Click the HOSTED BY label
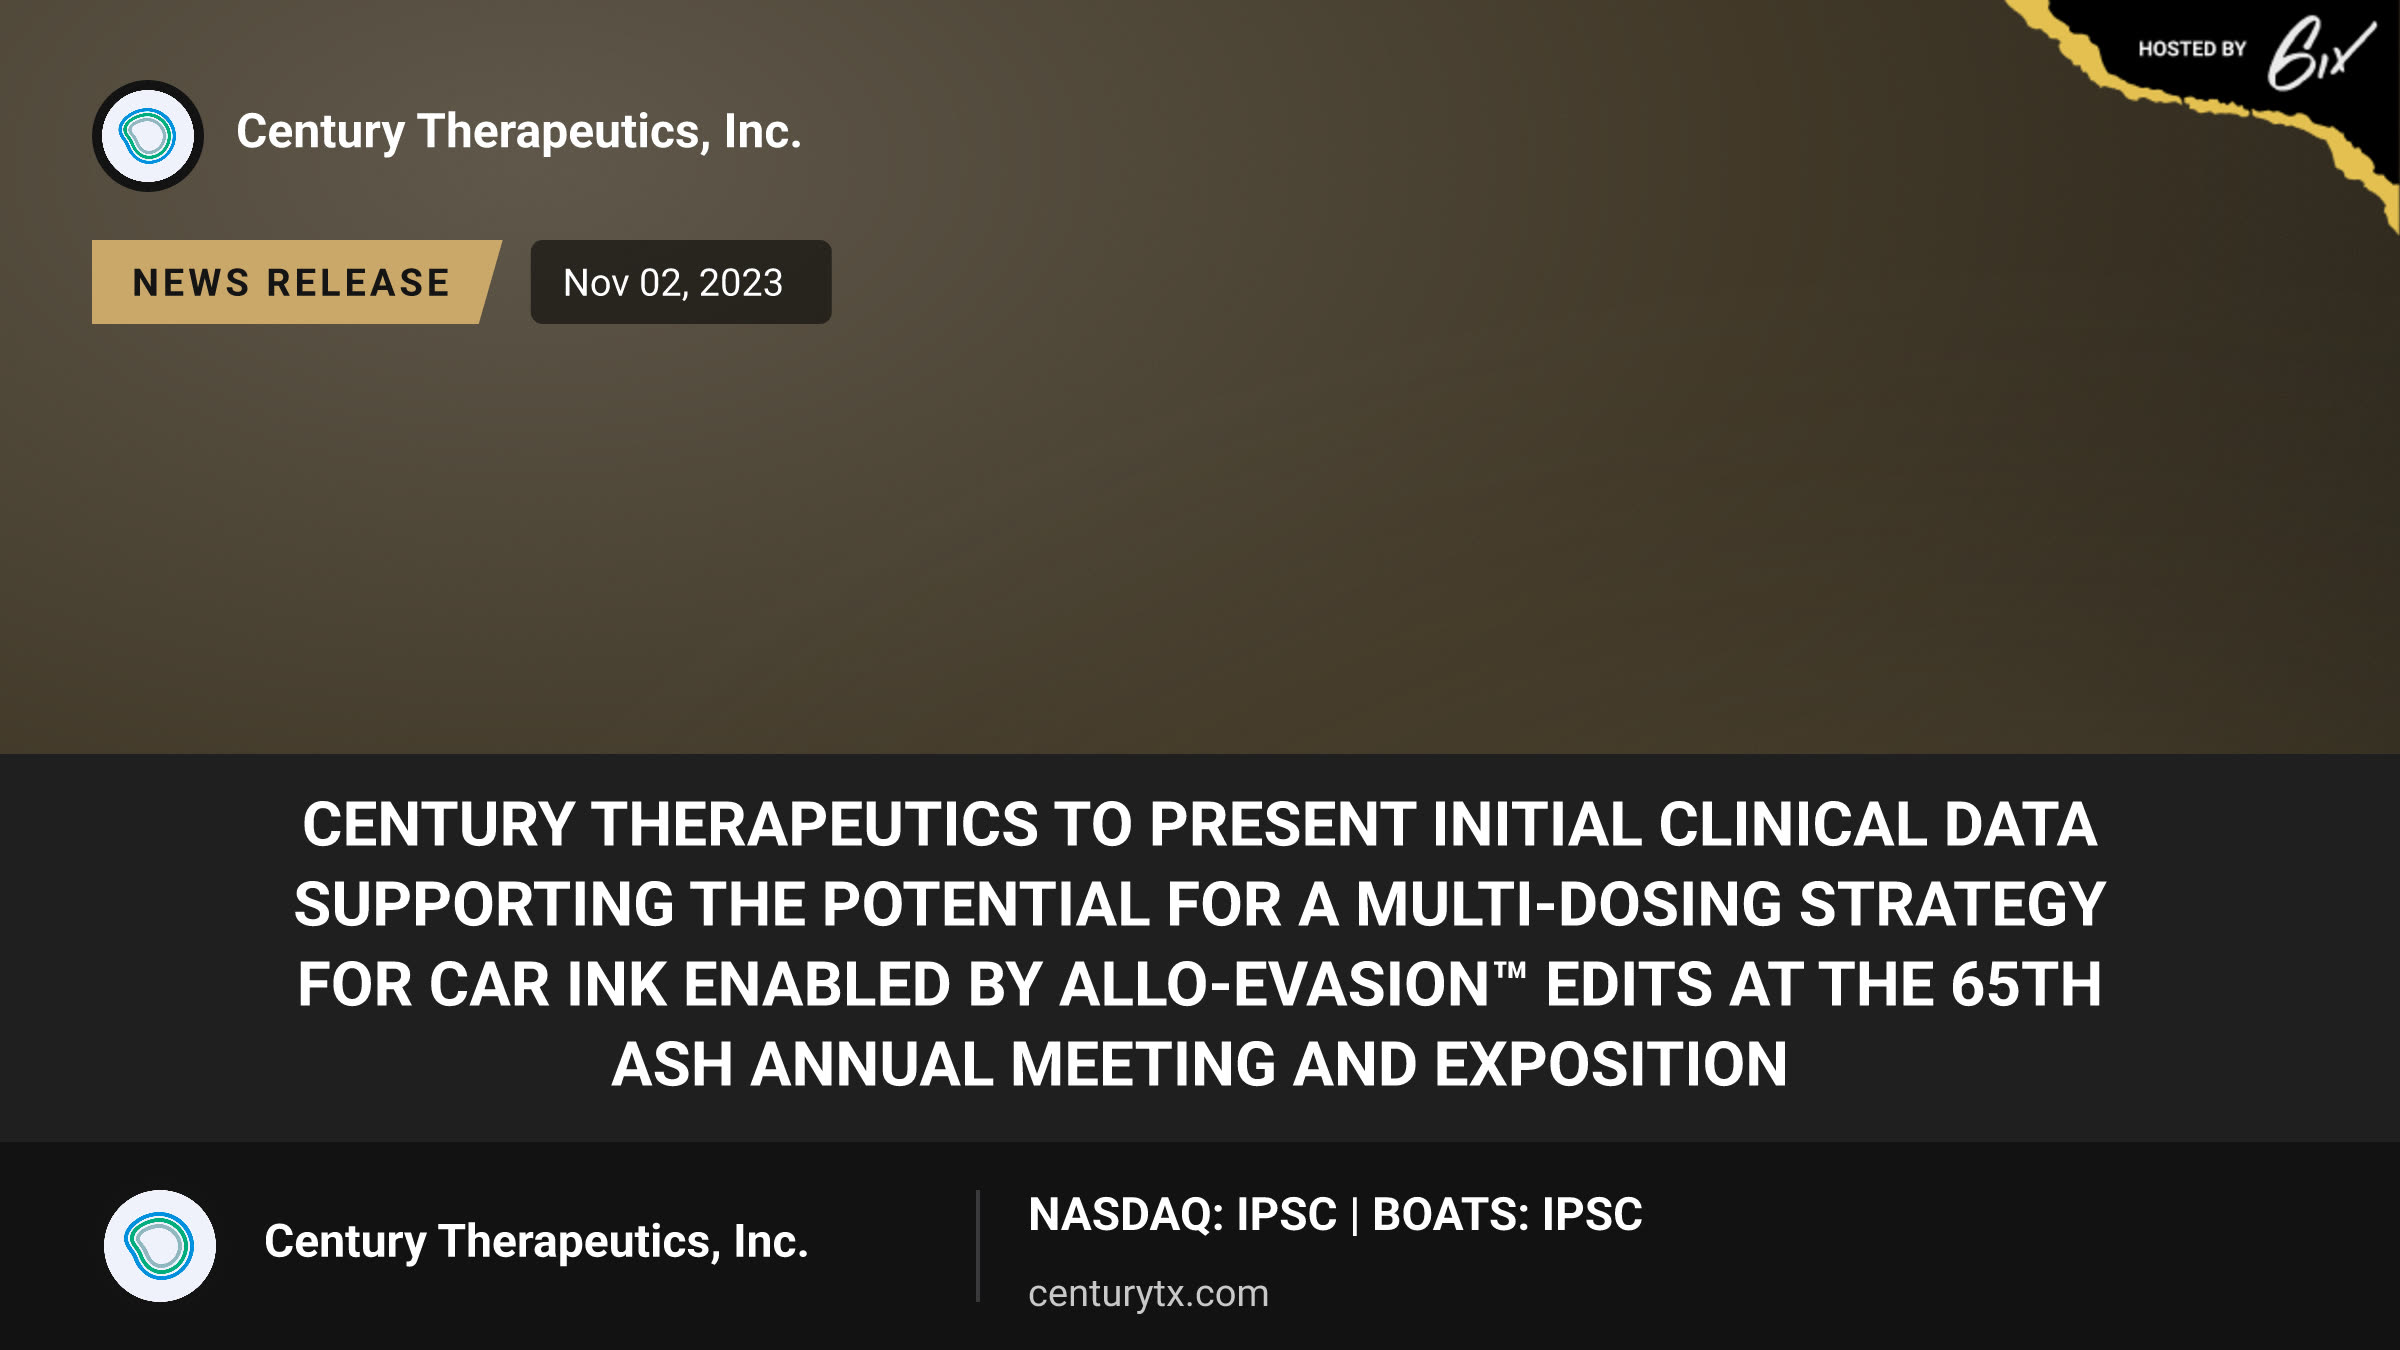The height and width of the screenshot is (1350, 2400). (x=2192, y=49)
